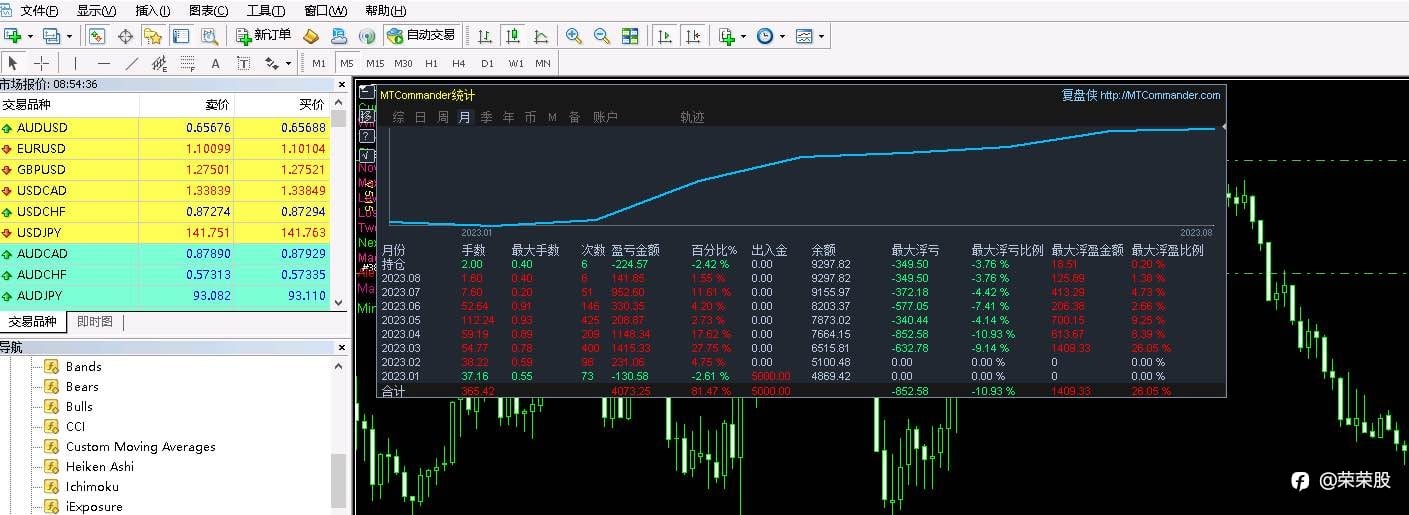Select the trendline drawing tool
Viewport: 1409px width, 515px height.
[x=132, y=63]
